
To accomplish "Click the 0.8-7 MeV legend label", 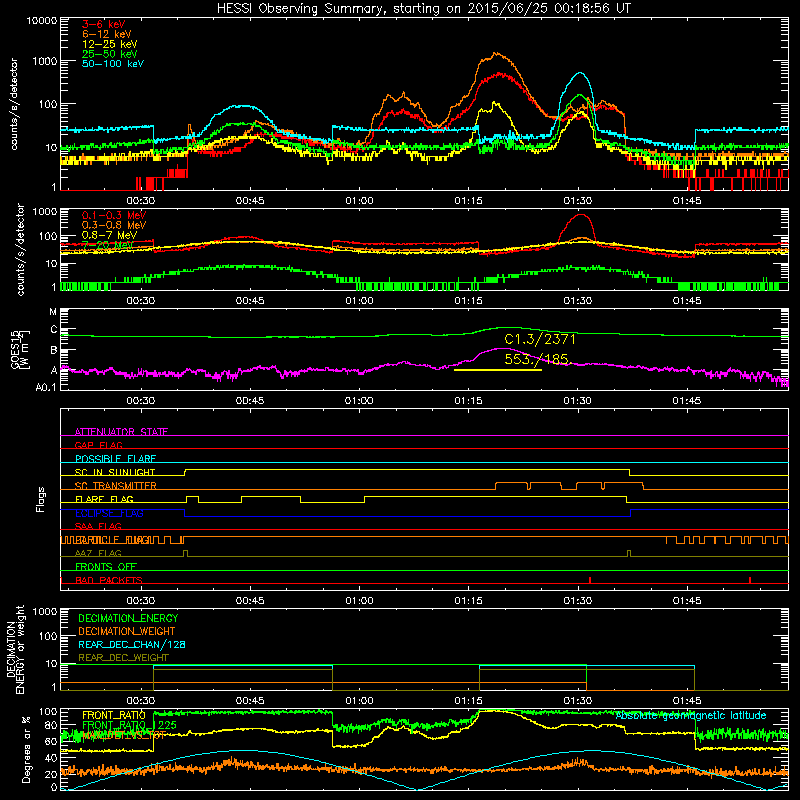I will click(109, 235).
